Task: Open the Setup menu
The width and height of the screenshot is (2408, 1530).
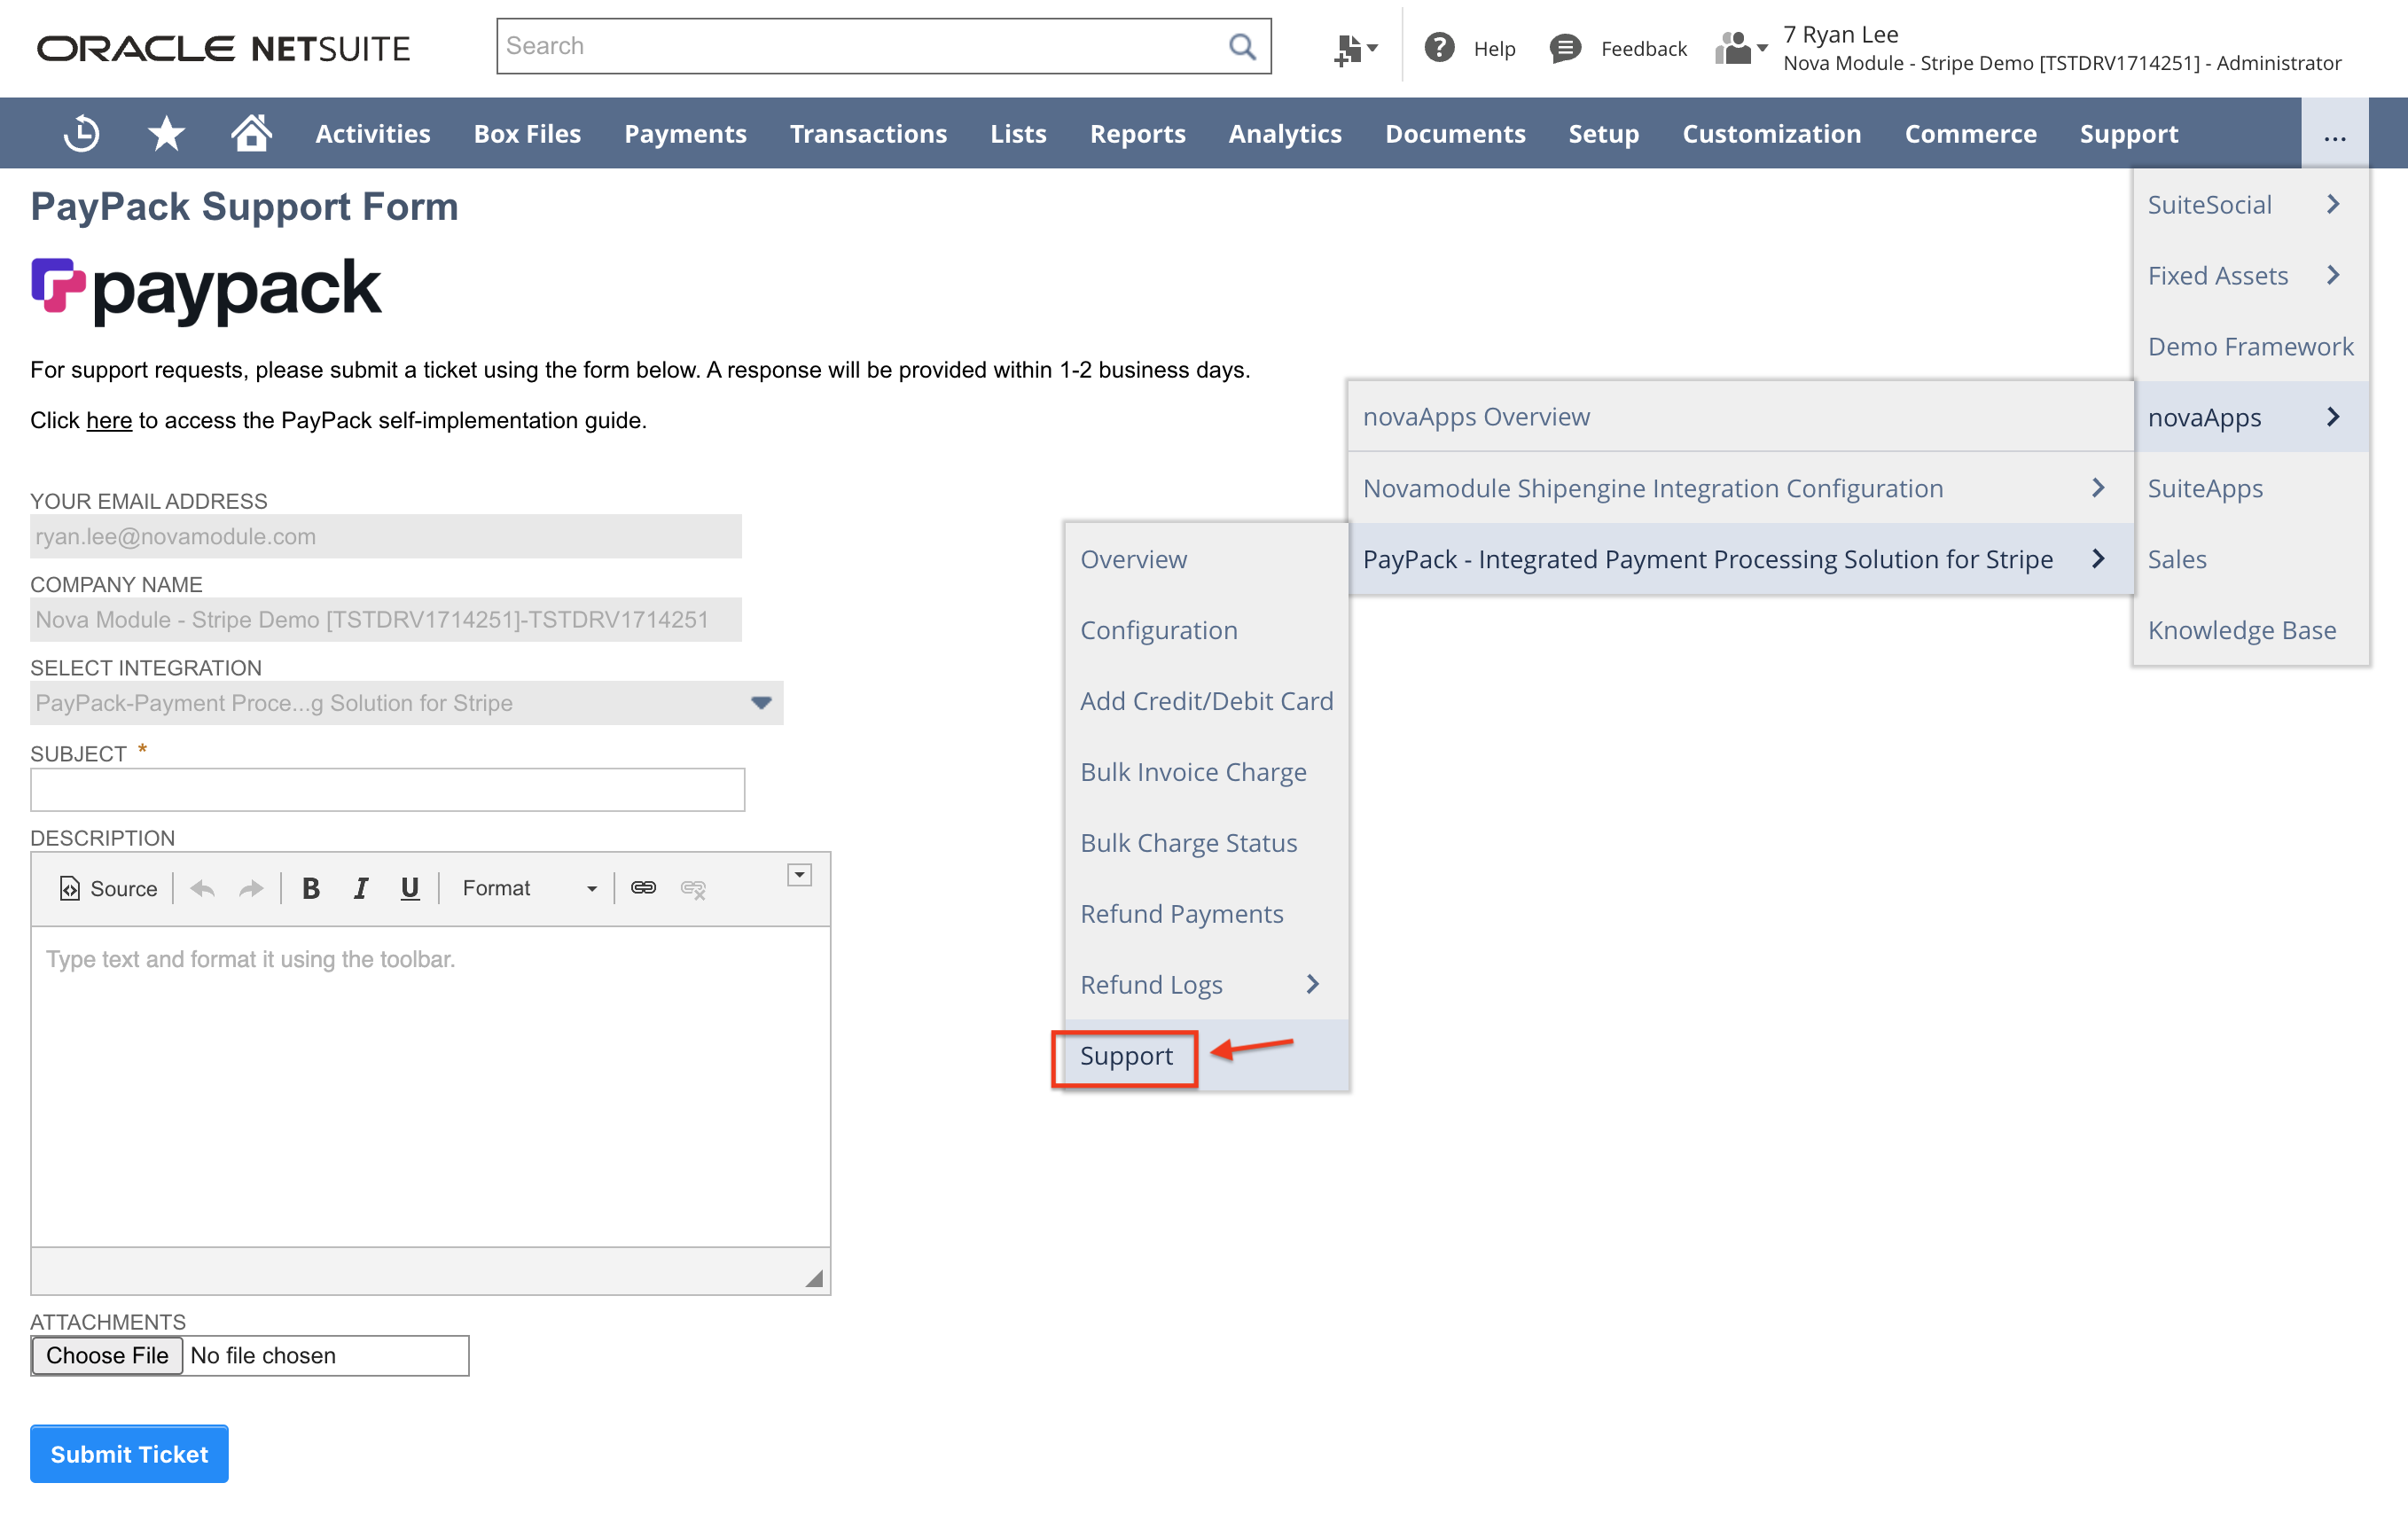Action: (x=1603, y=134)
